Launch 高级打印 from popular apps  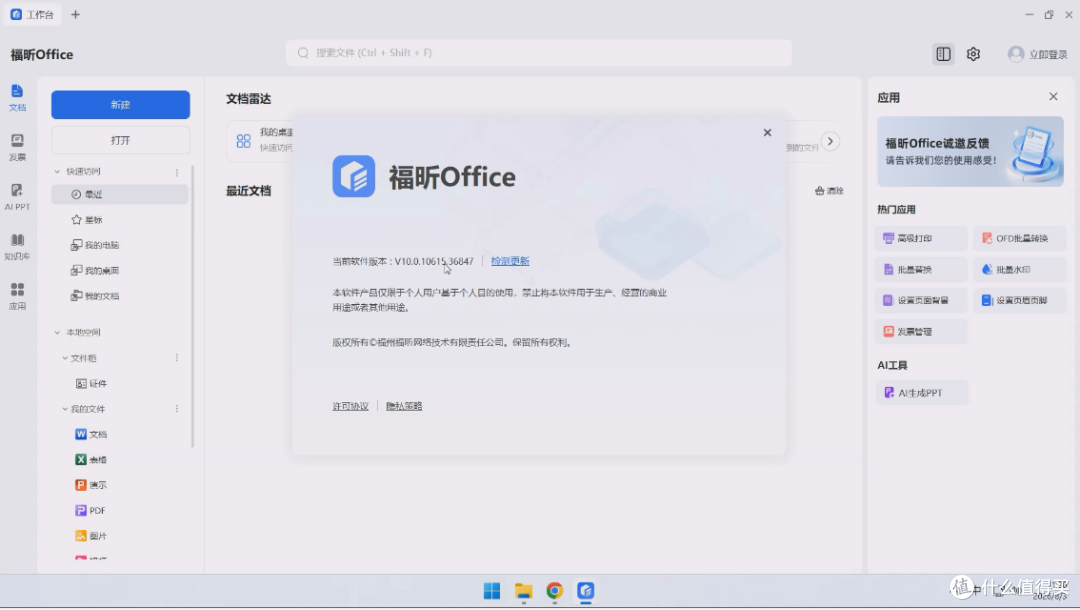click(x=921, y=238)
